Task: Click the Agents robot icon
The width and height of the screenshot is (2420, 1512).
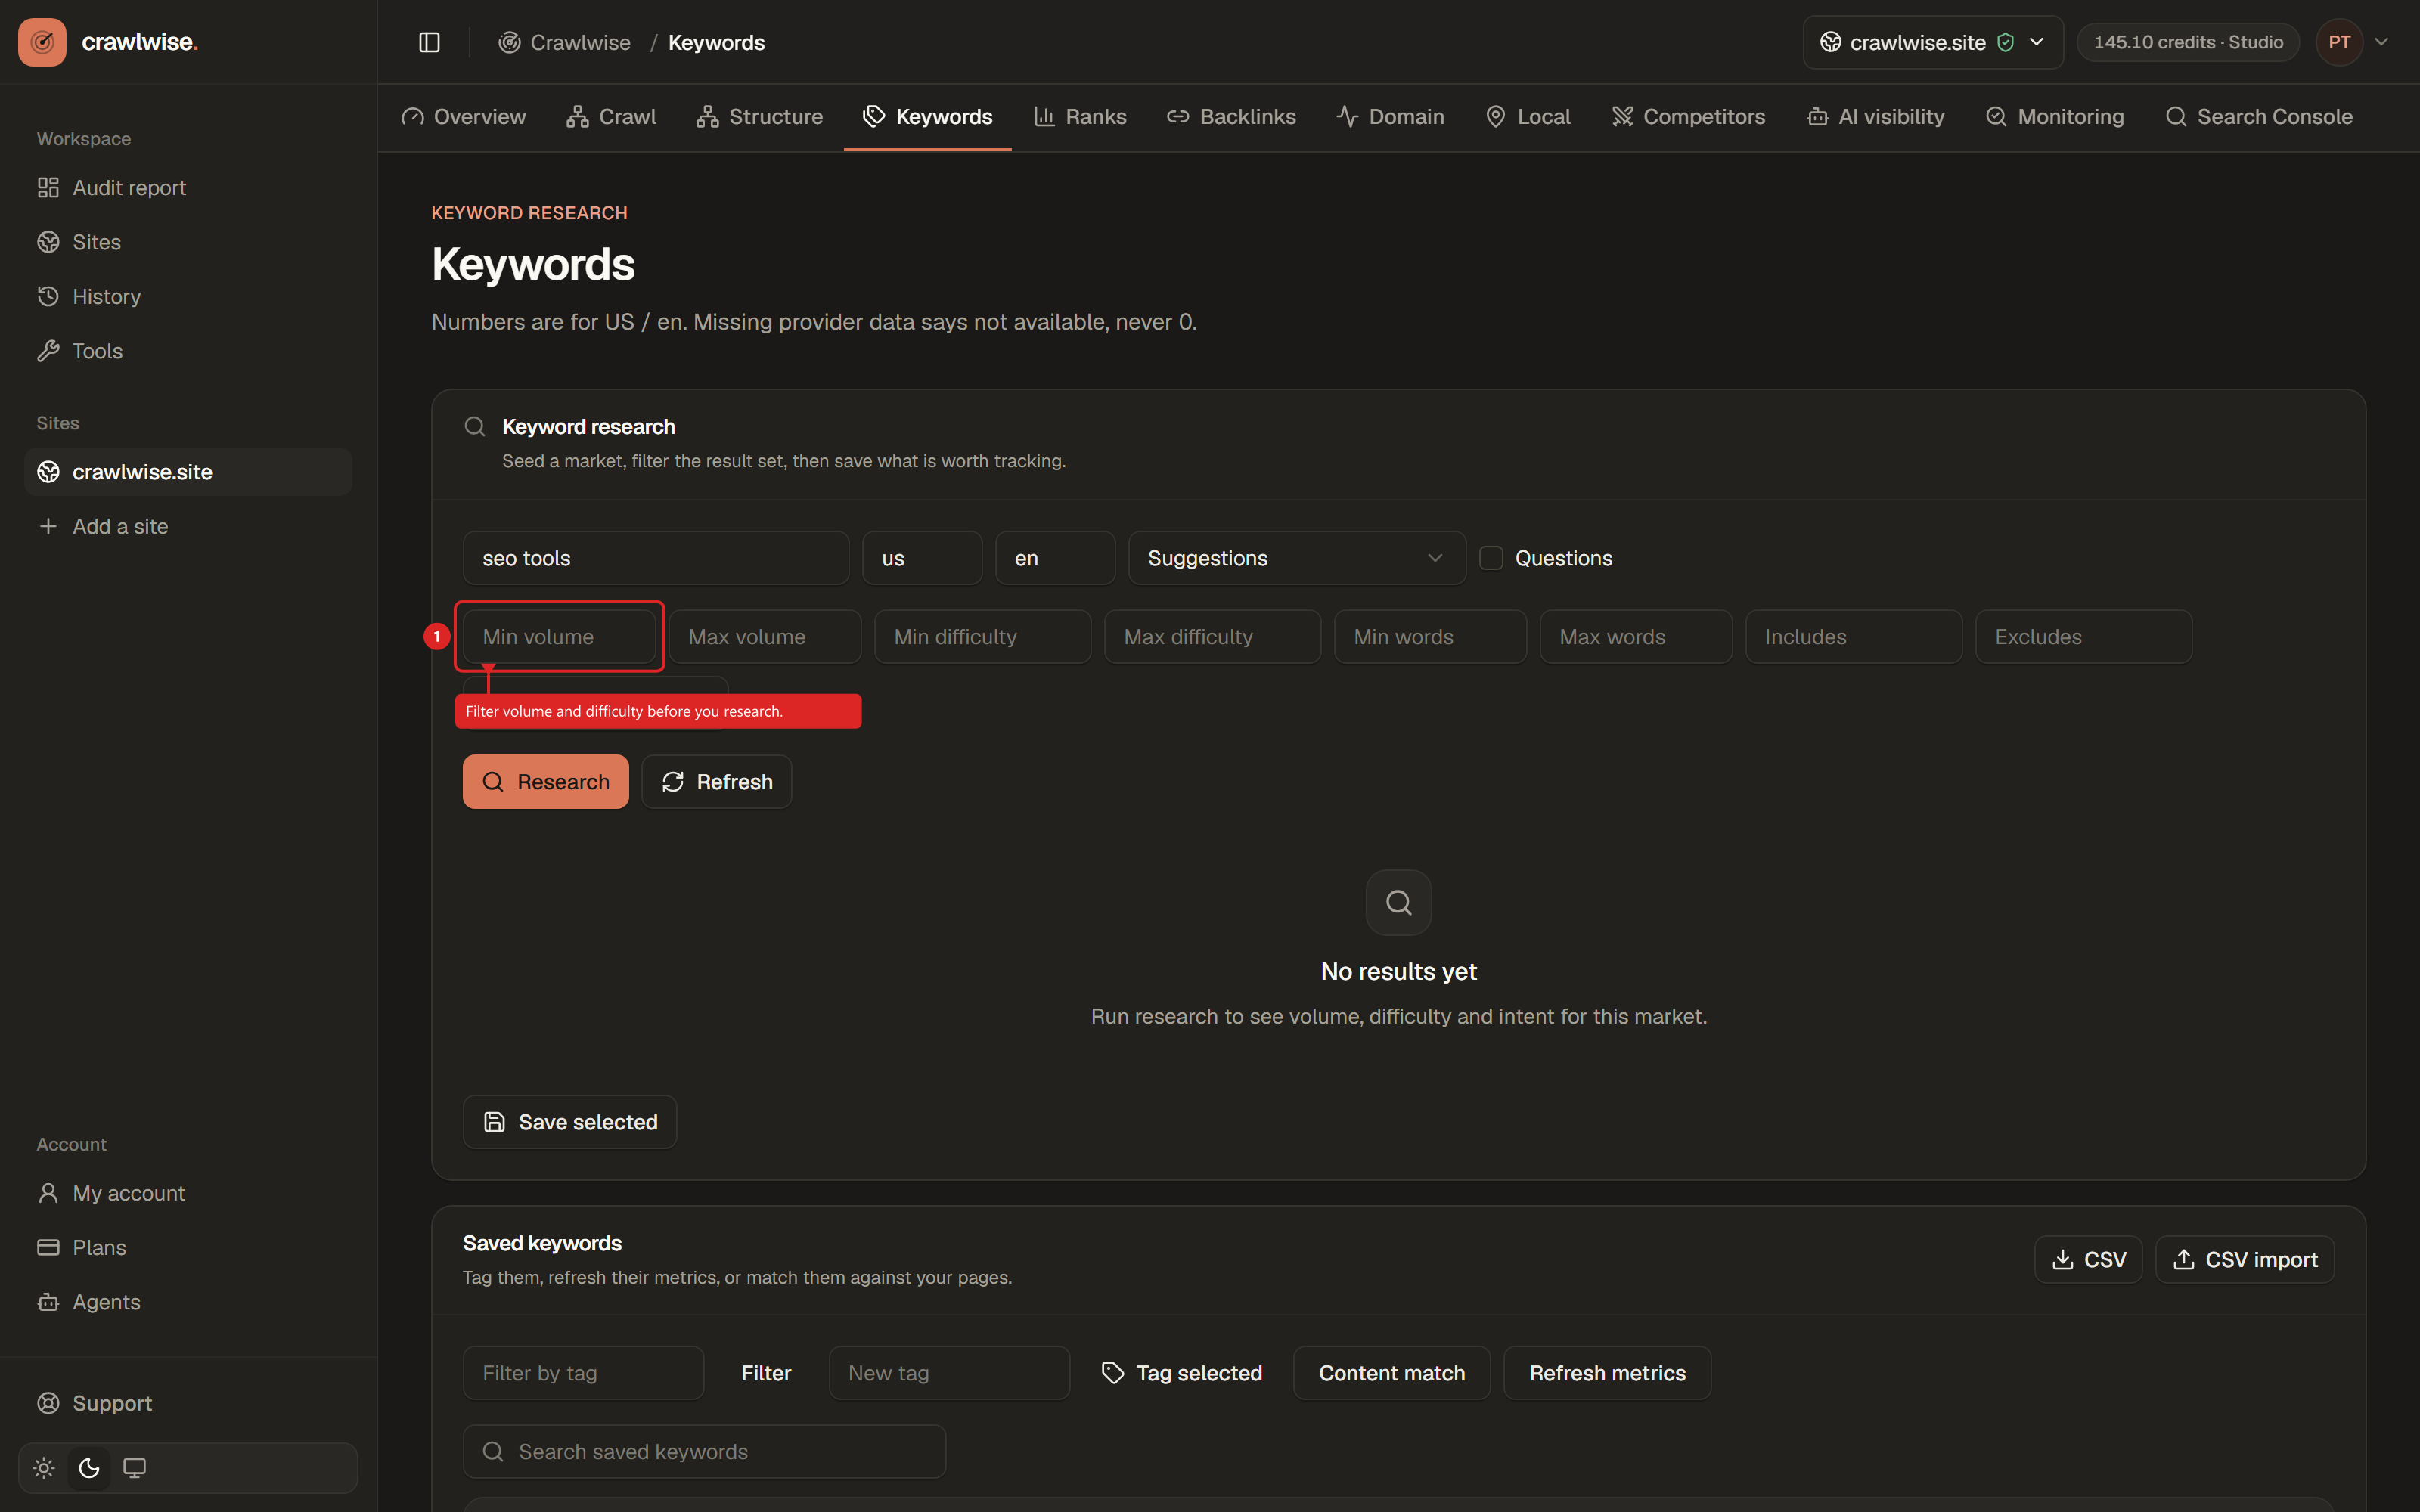Action: pos(48,1302)
